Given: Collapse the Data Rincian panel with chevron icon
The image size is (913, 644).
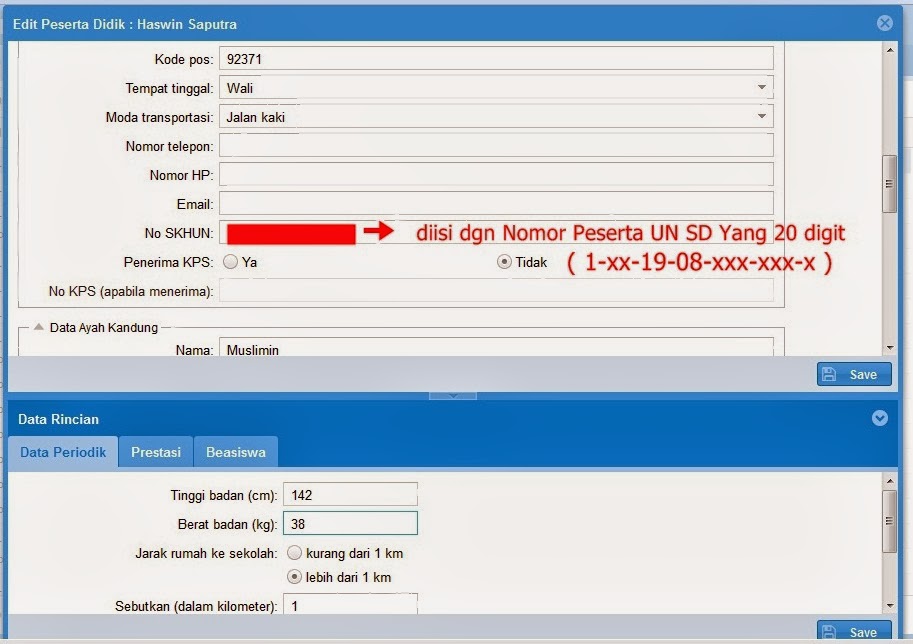Looking at the screenshot, I should click(x=880, y=418).
